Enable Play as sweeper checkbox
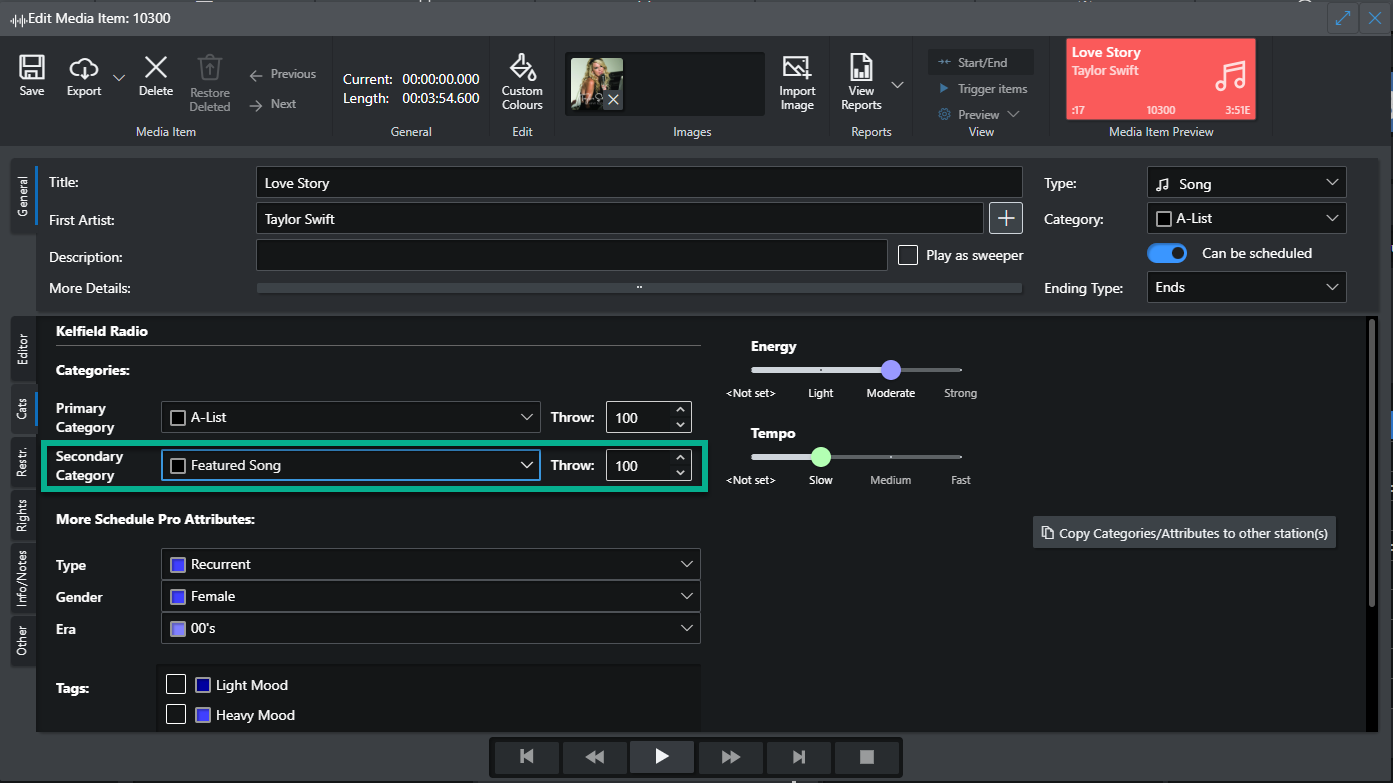This screenshot has height=783, width=1393. click(x=908, y=255)
